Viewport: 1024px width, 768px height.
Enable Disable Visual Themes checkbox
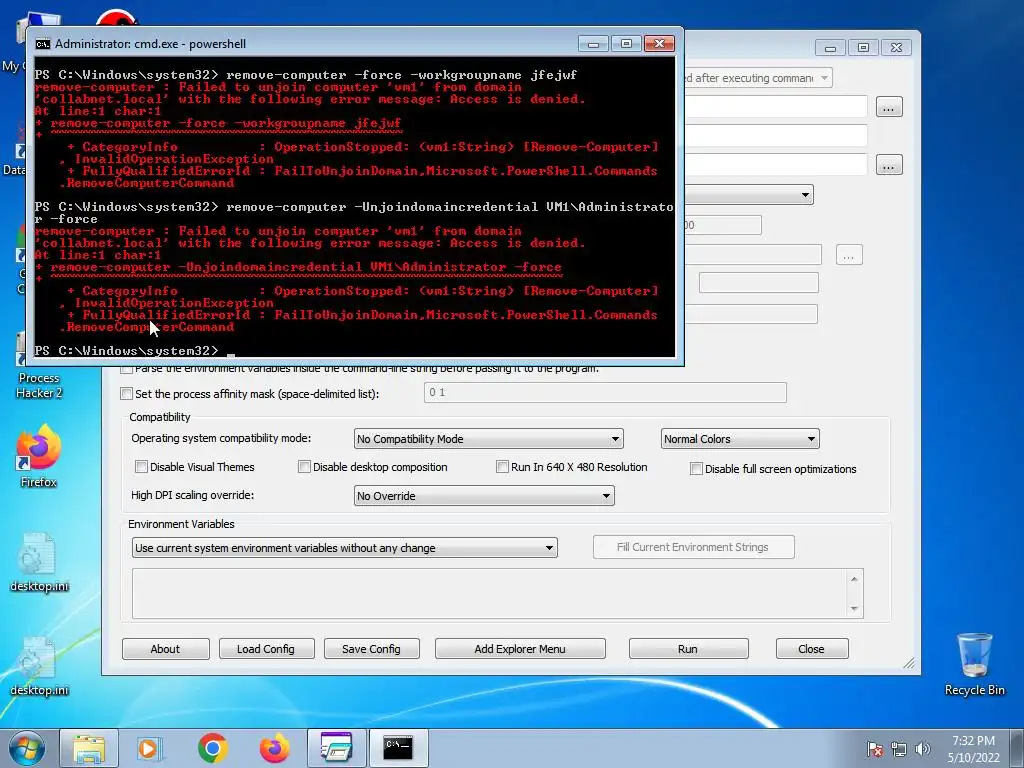[x=141, y=467]
